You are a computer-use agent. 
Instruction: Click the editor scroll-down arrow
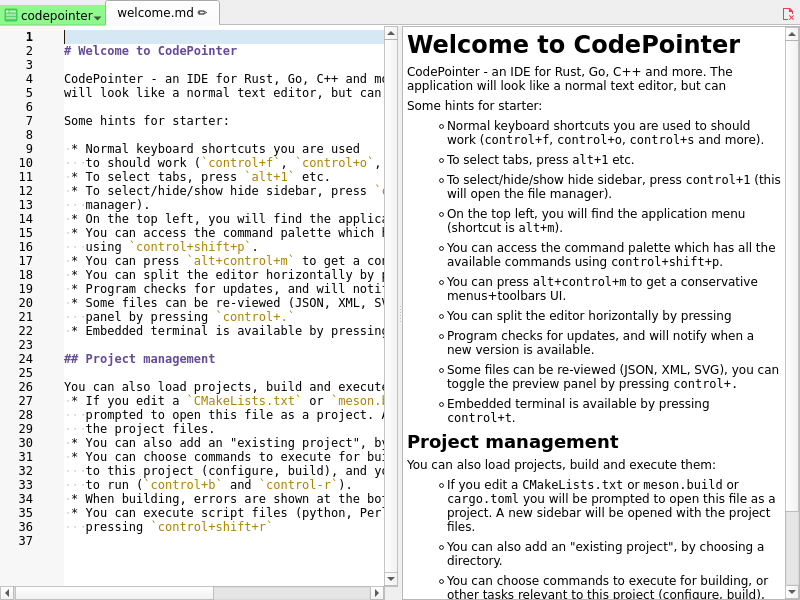391,579
